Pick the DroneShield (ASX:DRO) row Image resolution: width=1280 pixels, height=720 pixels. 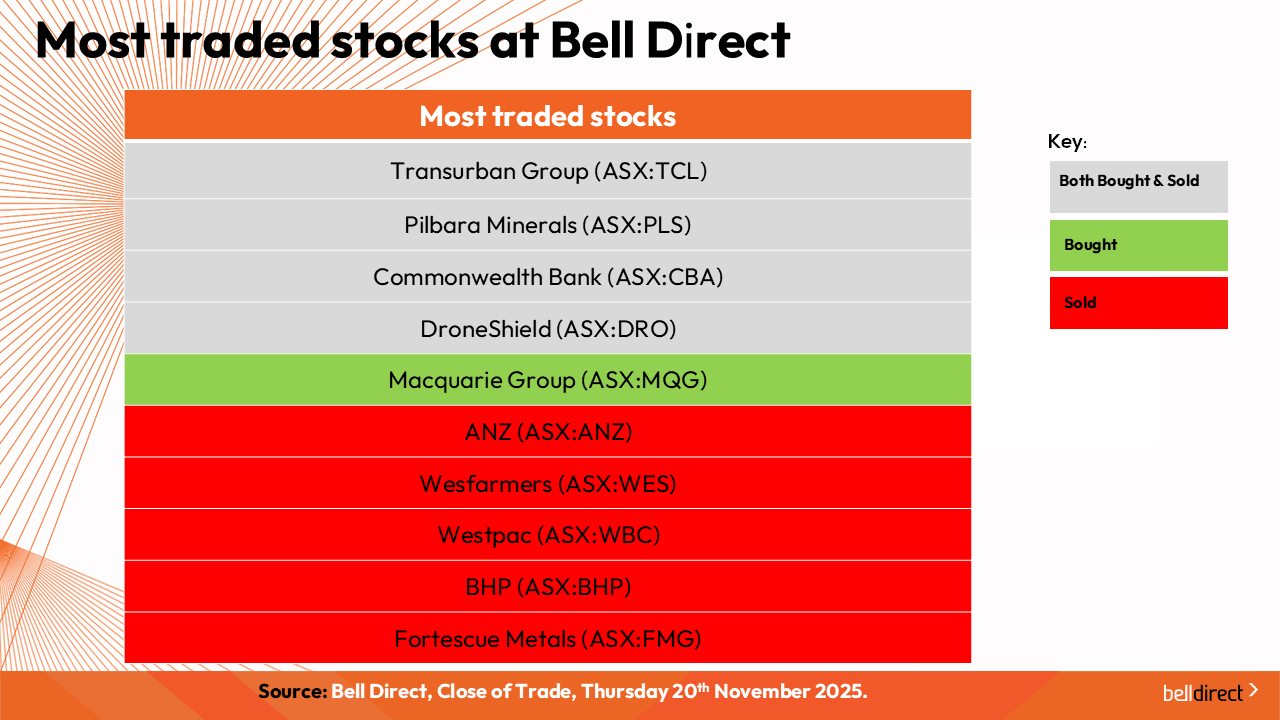click(x=548, y=329)
